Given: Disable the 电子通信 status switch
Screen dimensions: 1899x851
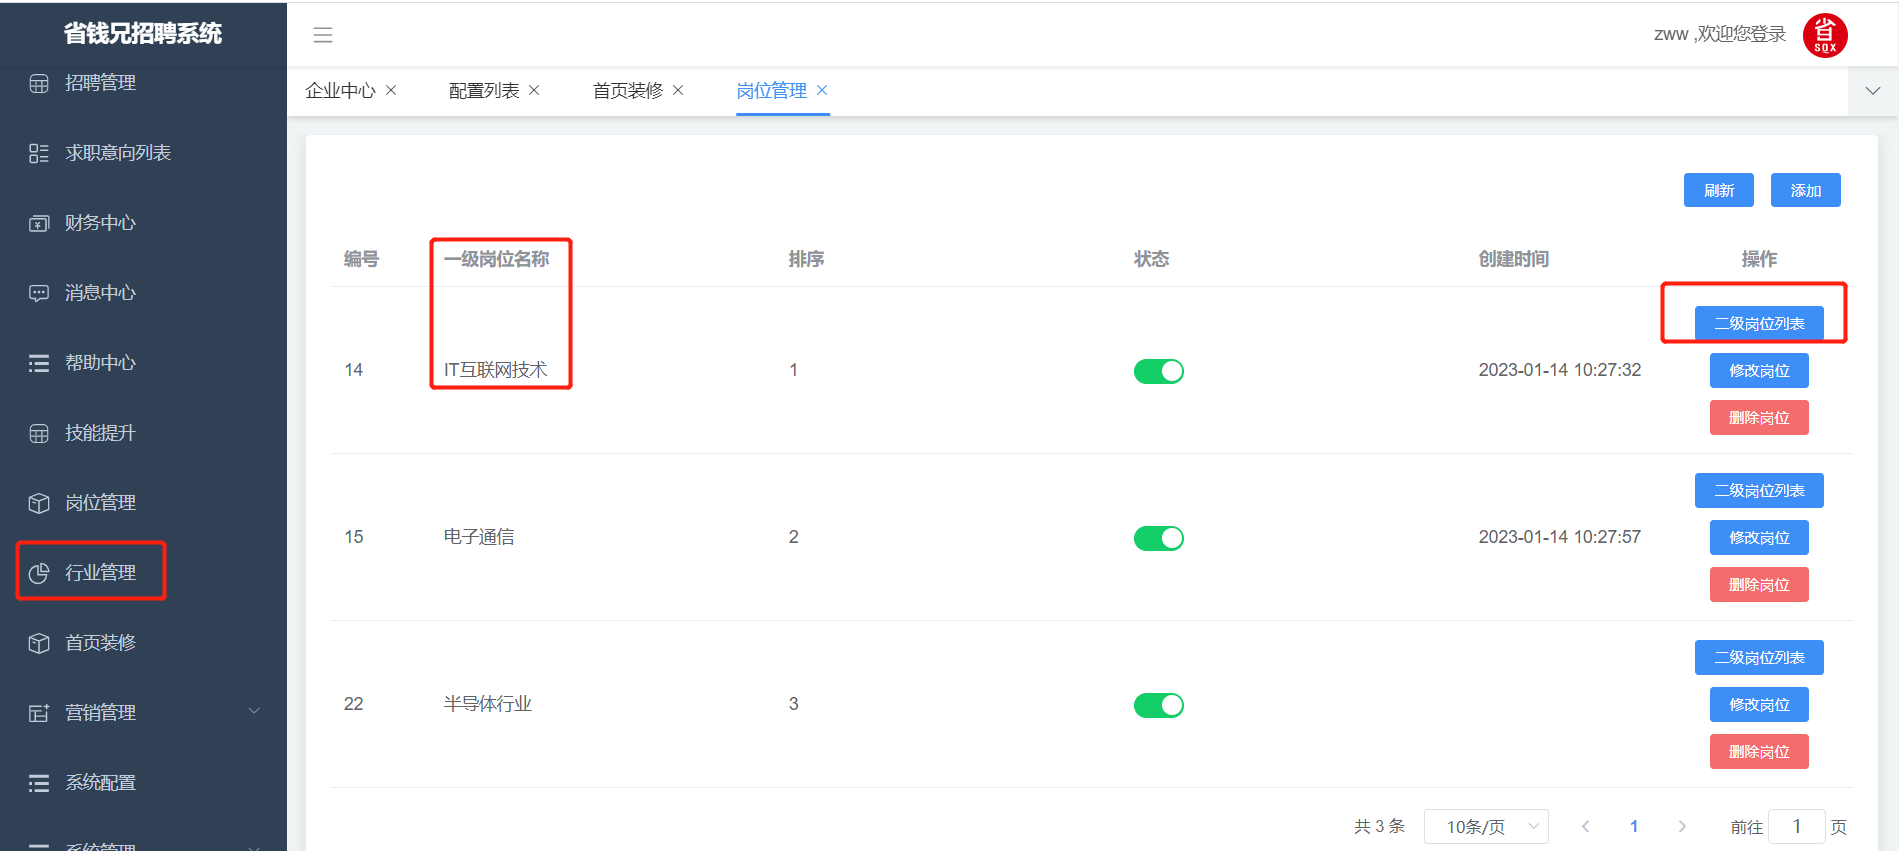Looking at the screenshot, I should point(1158,538).
